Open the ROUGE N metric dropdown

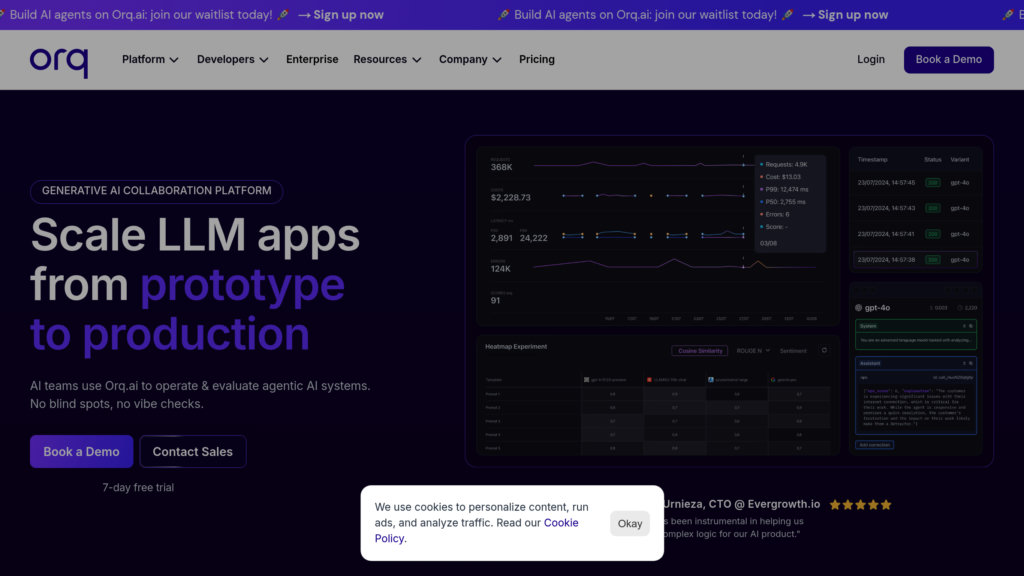[x=752, y=351]
